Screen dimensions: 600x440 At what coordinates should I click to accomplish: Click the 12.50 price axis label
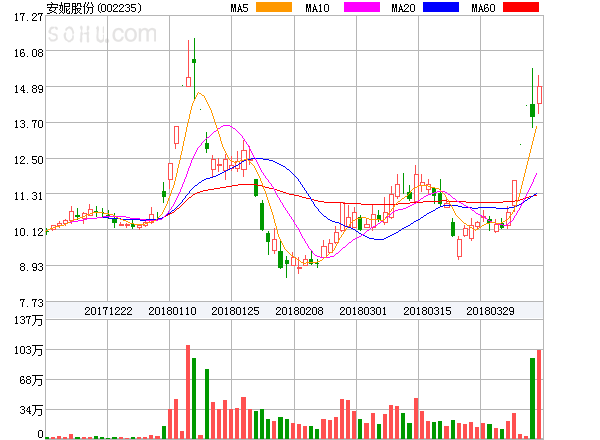coord(29,160)
